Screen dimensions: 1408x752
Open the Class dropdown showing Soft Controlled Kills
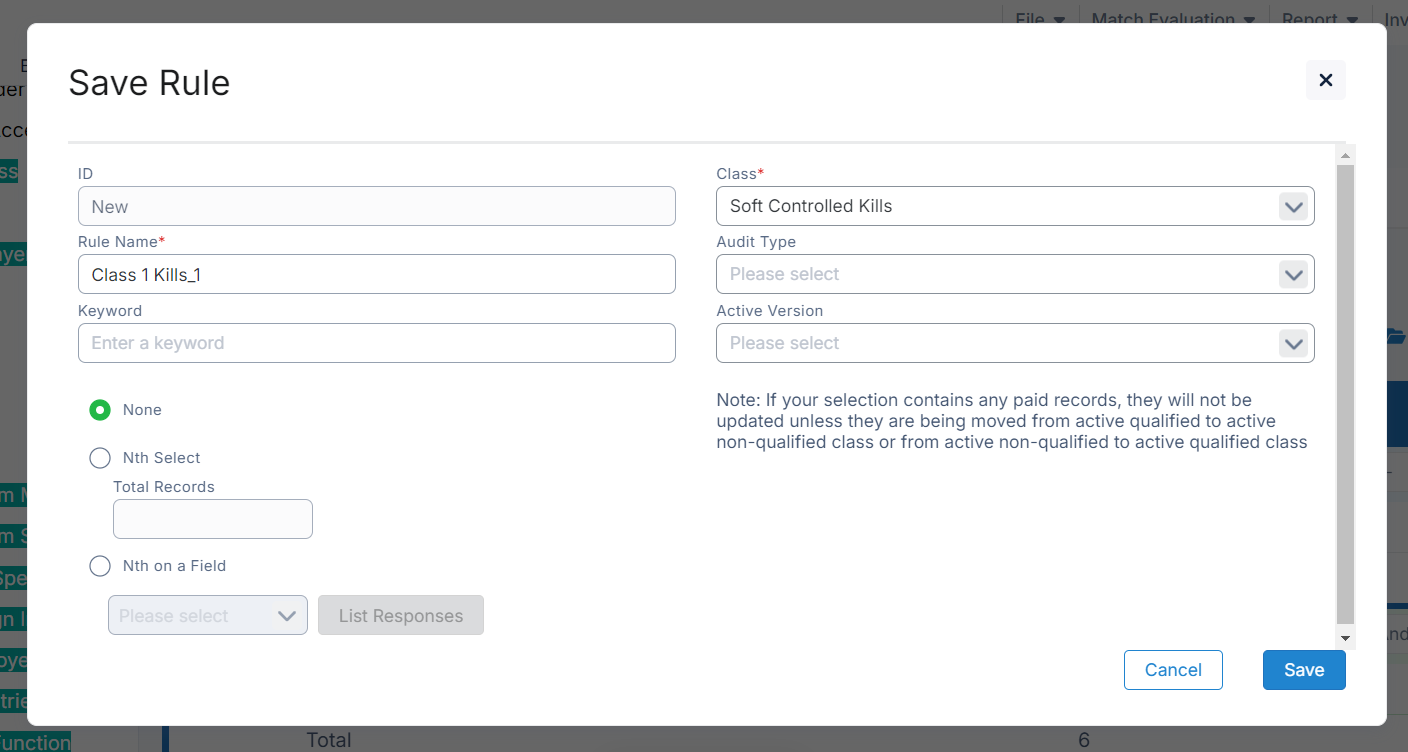(x=1000, y=207)
